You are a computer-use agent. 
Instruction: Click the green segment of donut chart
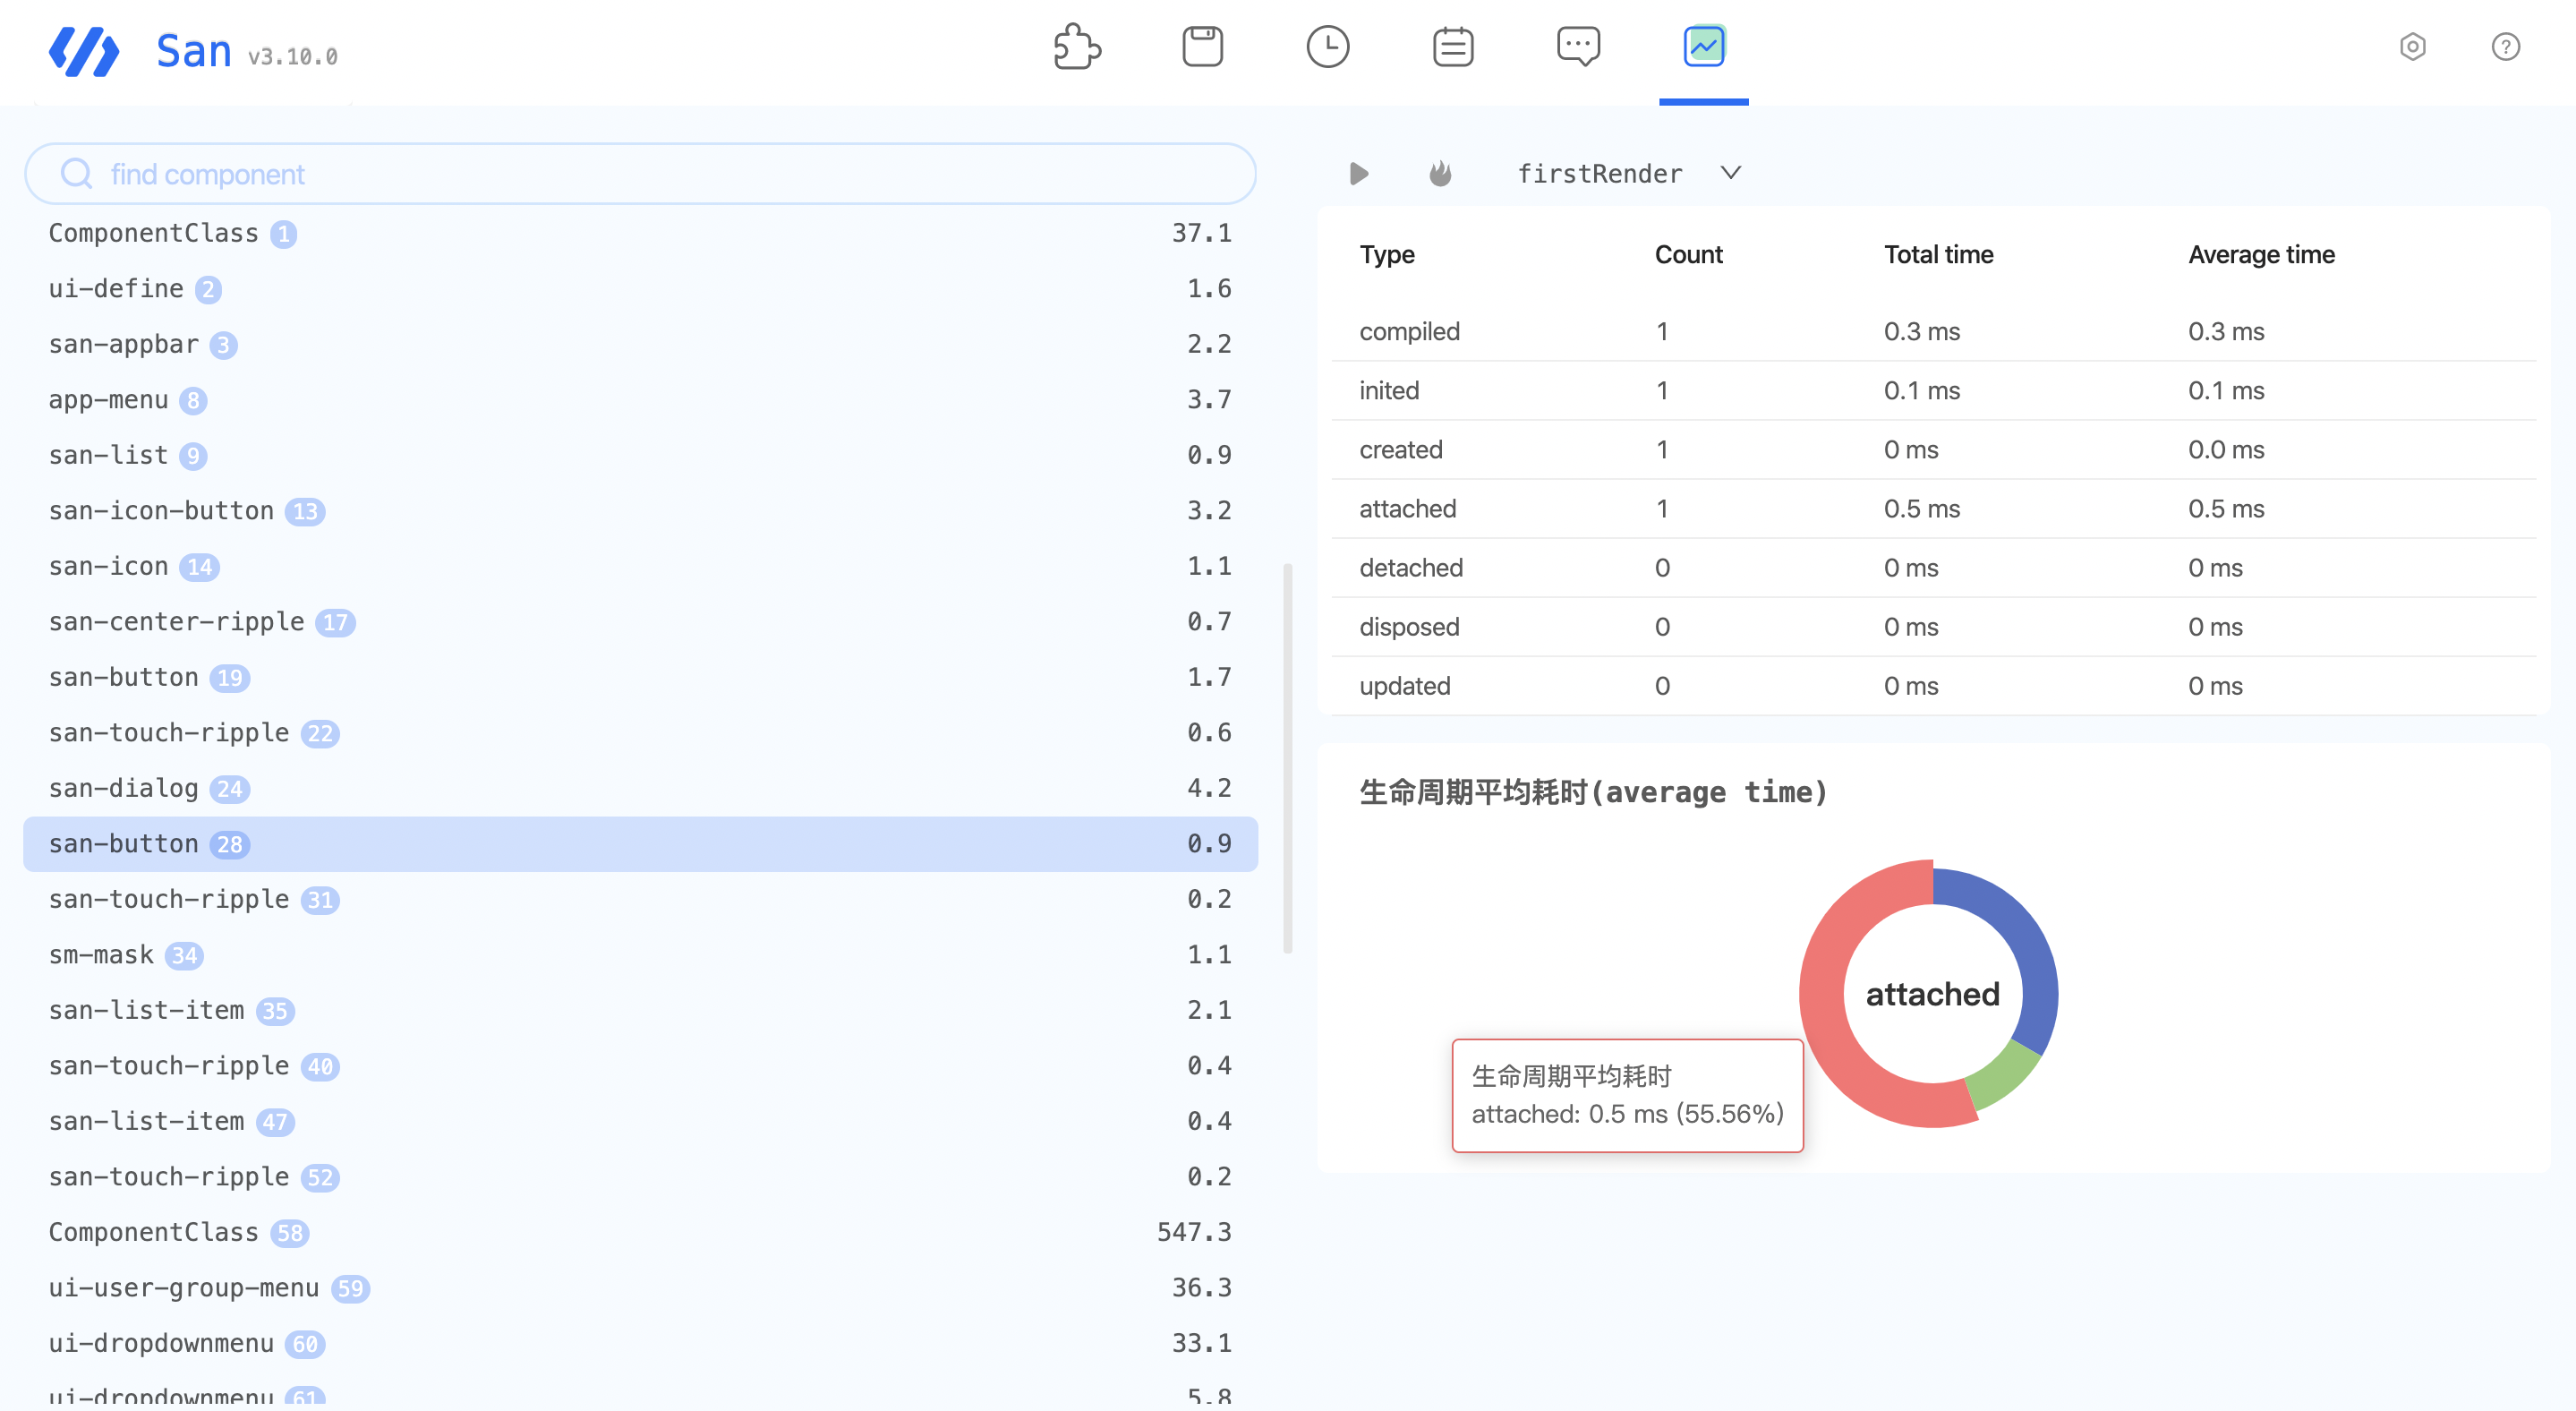(2004, 1077)
